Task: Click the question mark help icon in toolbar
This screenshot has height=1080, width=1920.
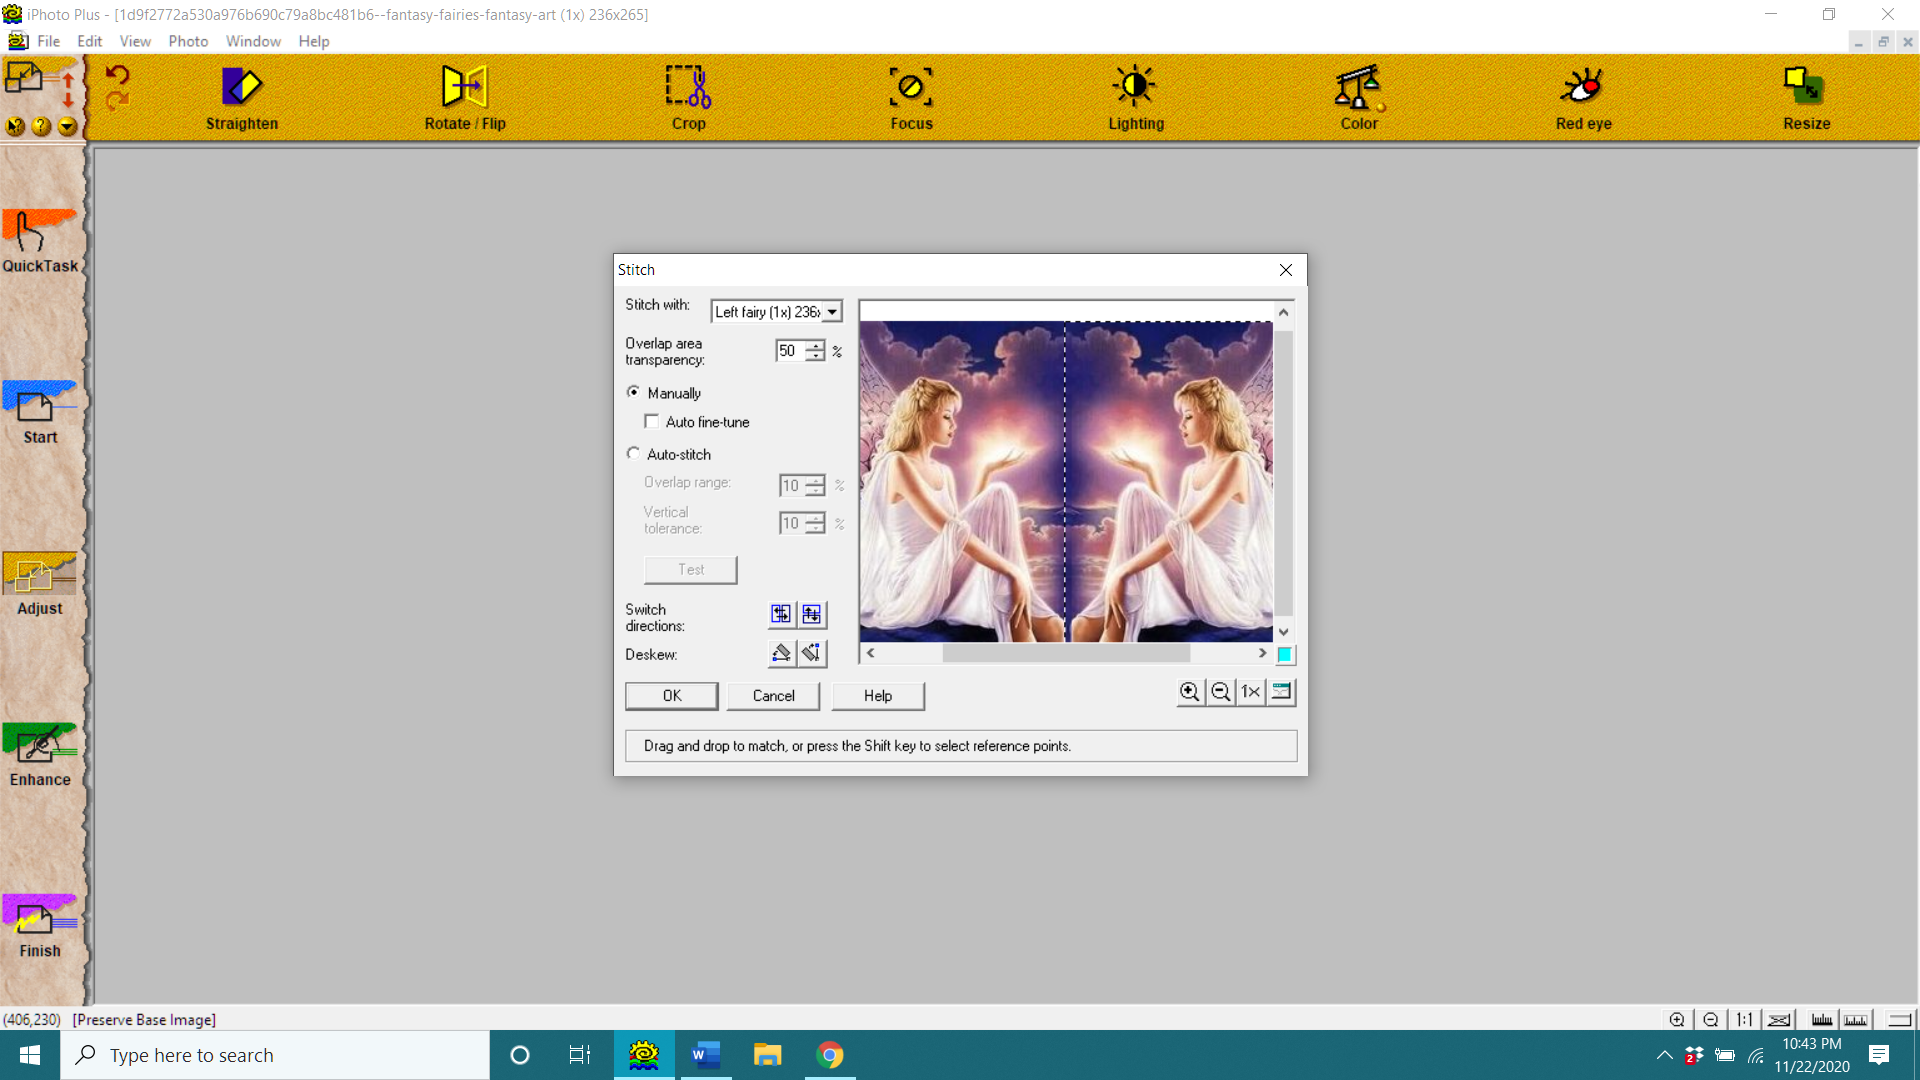Action: pyautogui.click(x=41, y=126)
